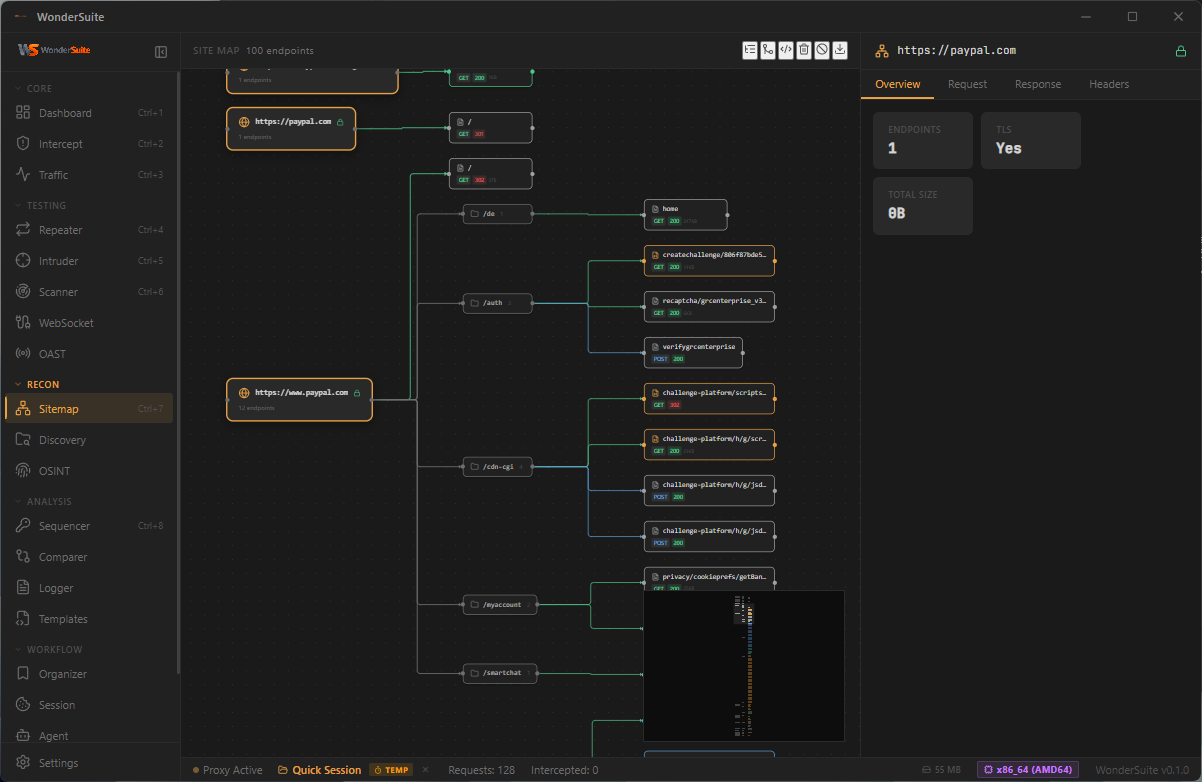
Task: Switch site map to tree list view
Action: 750,50
